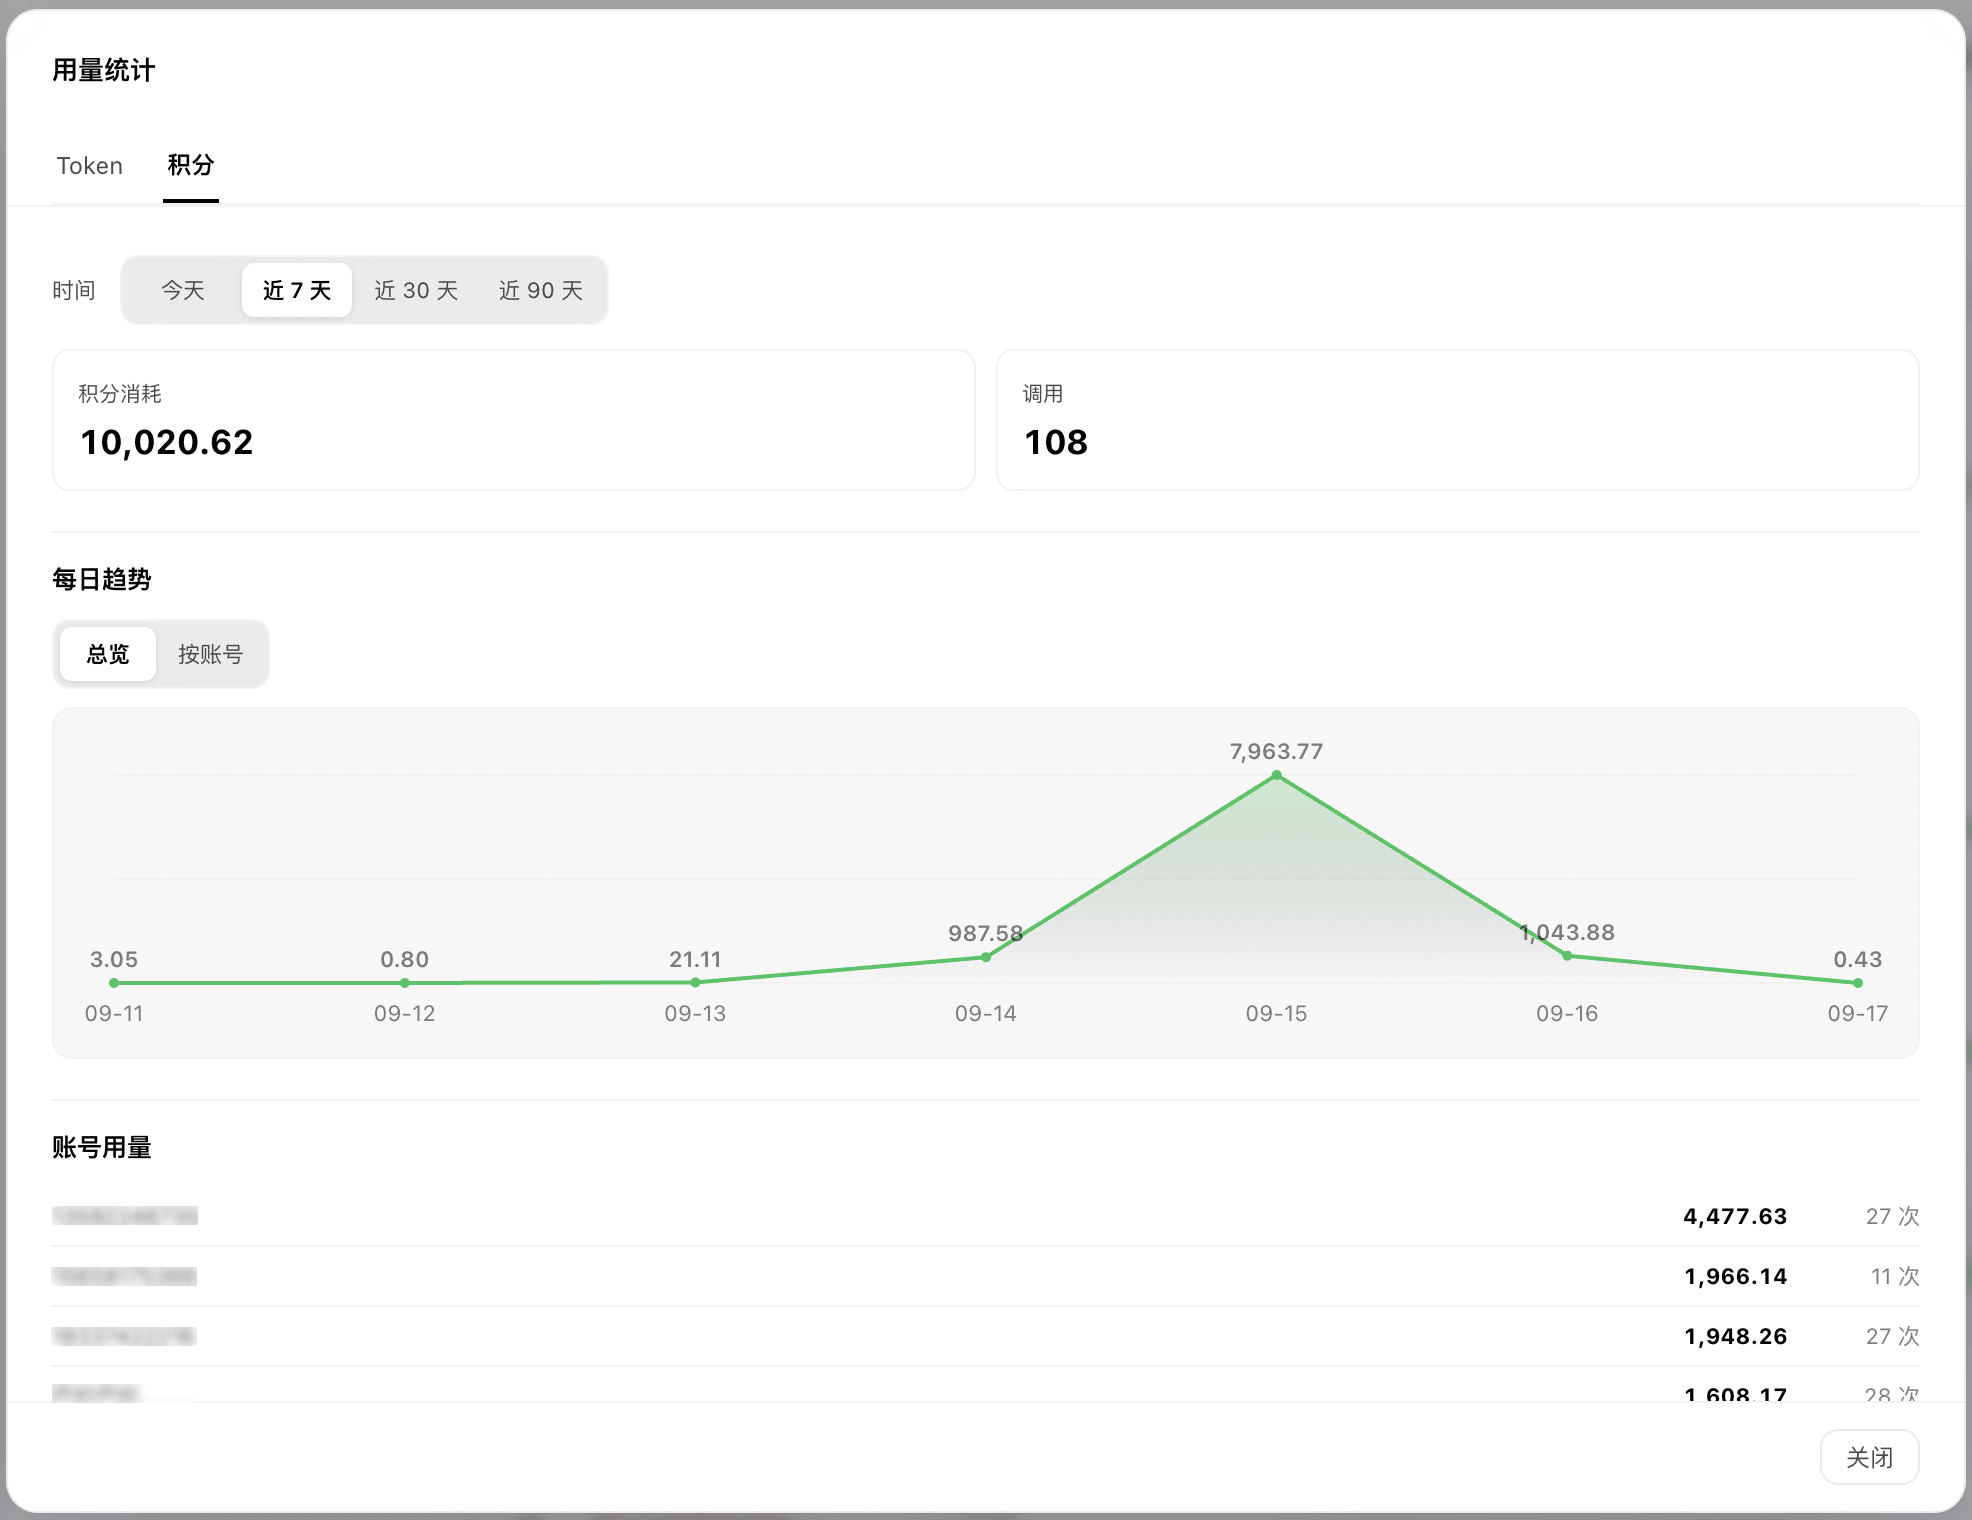Click the 关闭 button
Screen dimensions: 1972x1520
pyautogui.click(x=1869, y=1457)
